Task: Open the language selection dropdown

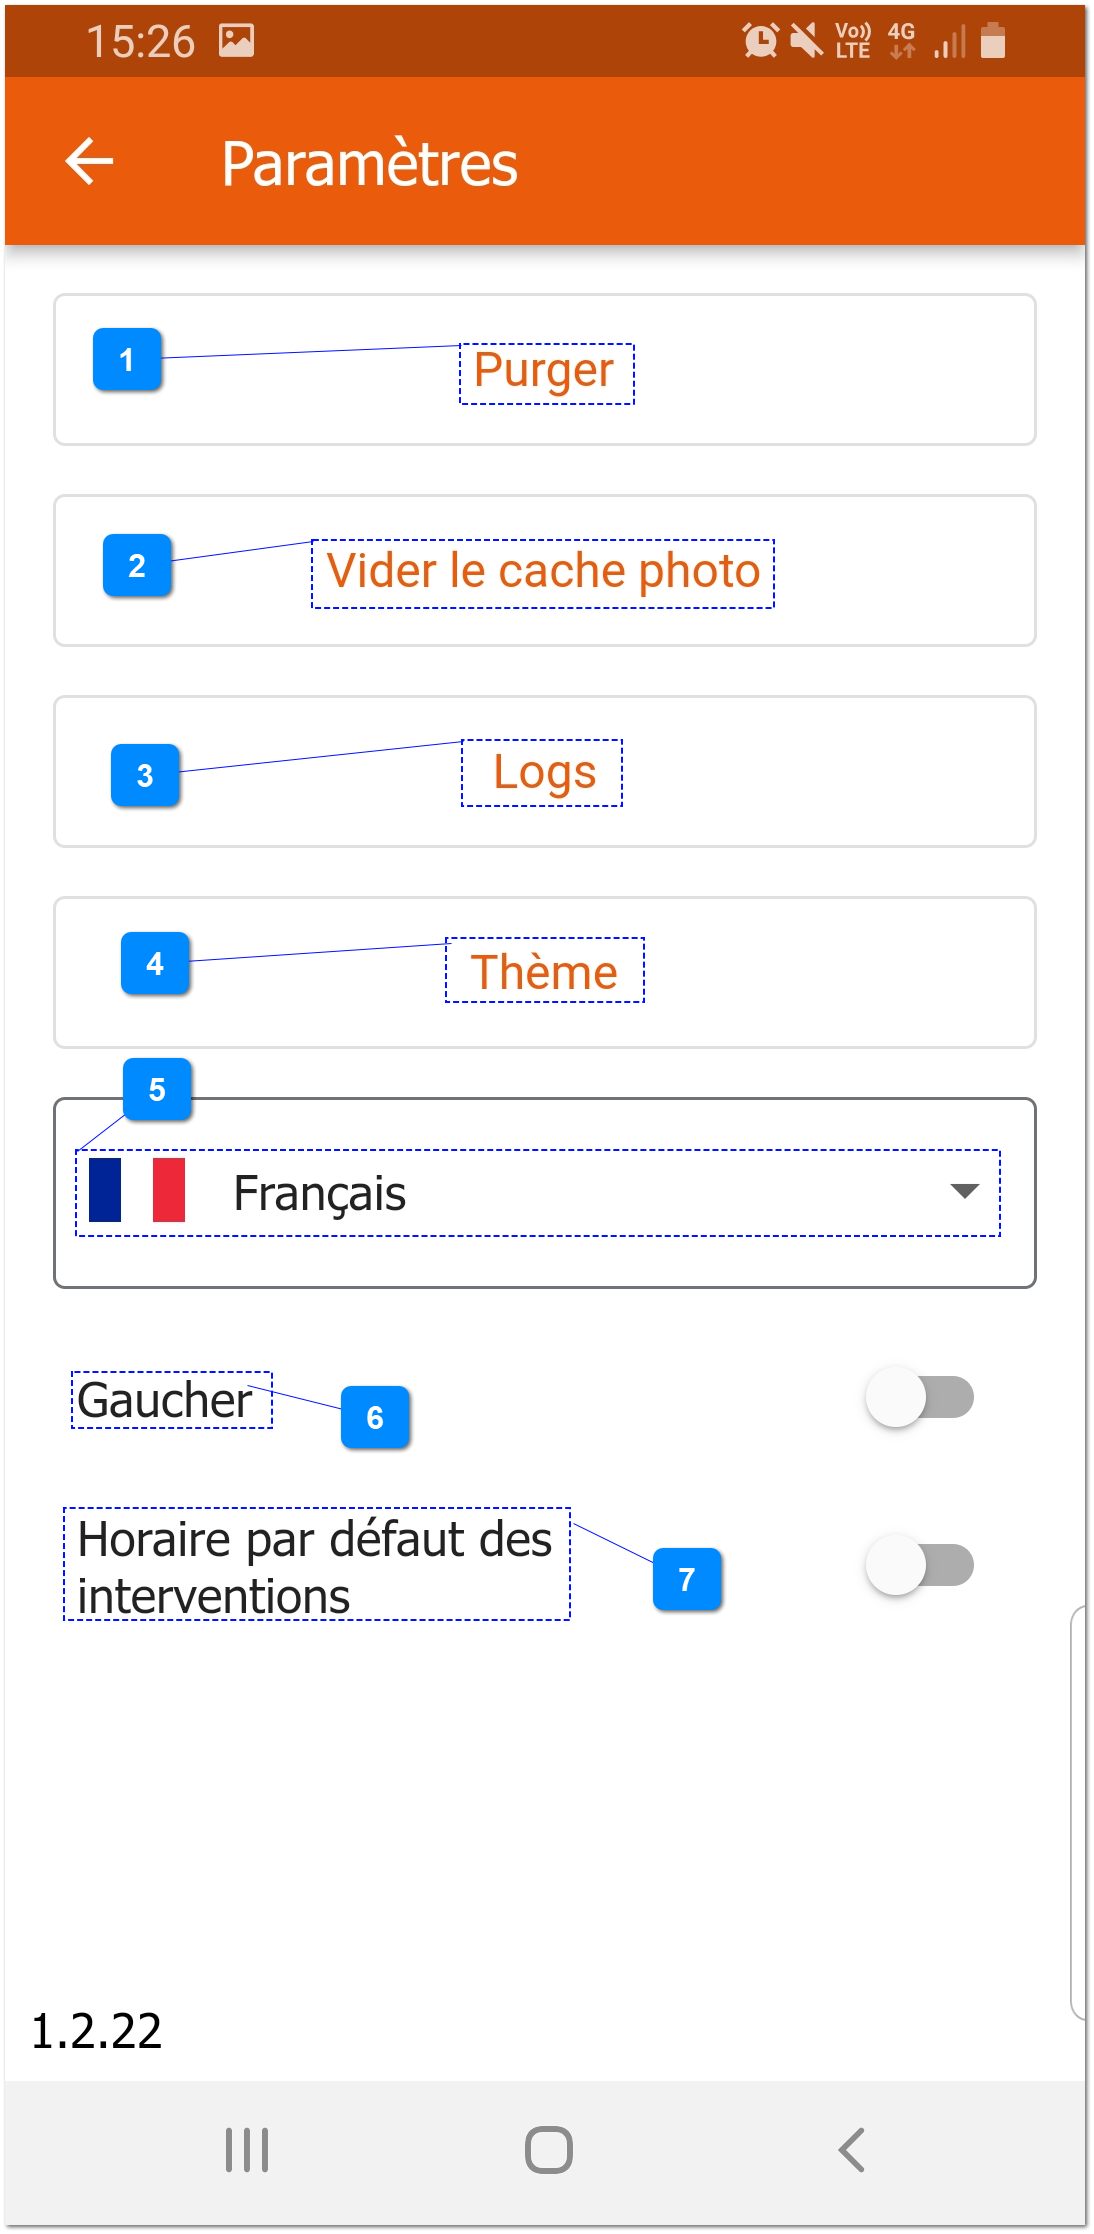Action: 540,1193
